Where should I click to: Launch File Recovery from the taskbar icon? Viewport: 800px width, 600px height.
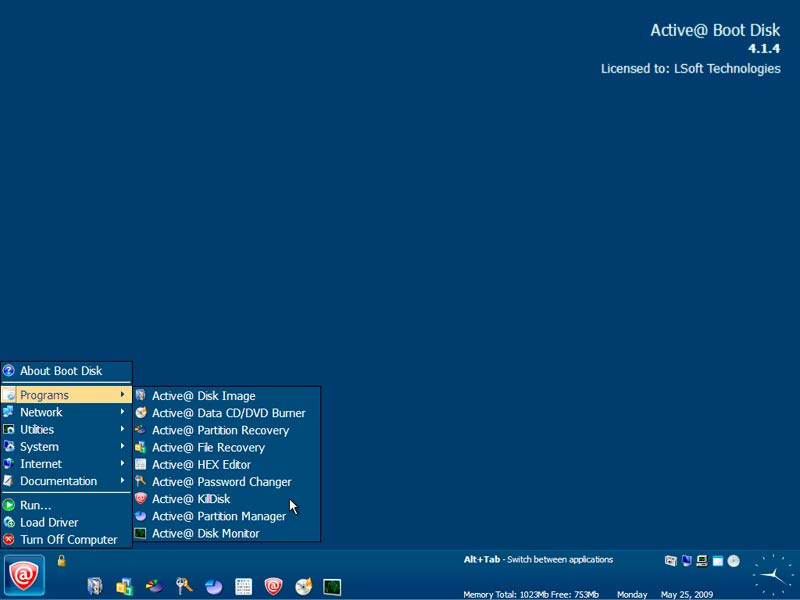pyautogui.click(x=124, y=586)
